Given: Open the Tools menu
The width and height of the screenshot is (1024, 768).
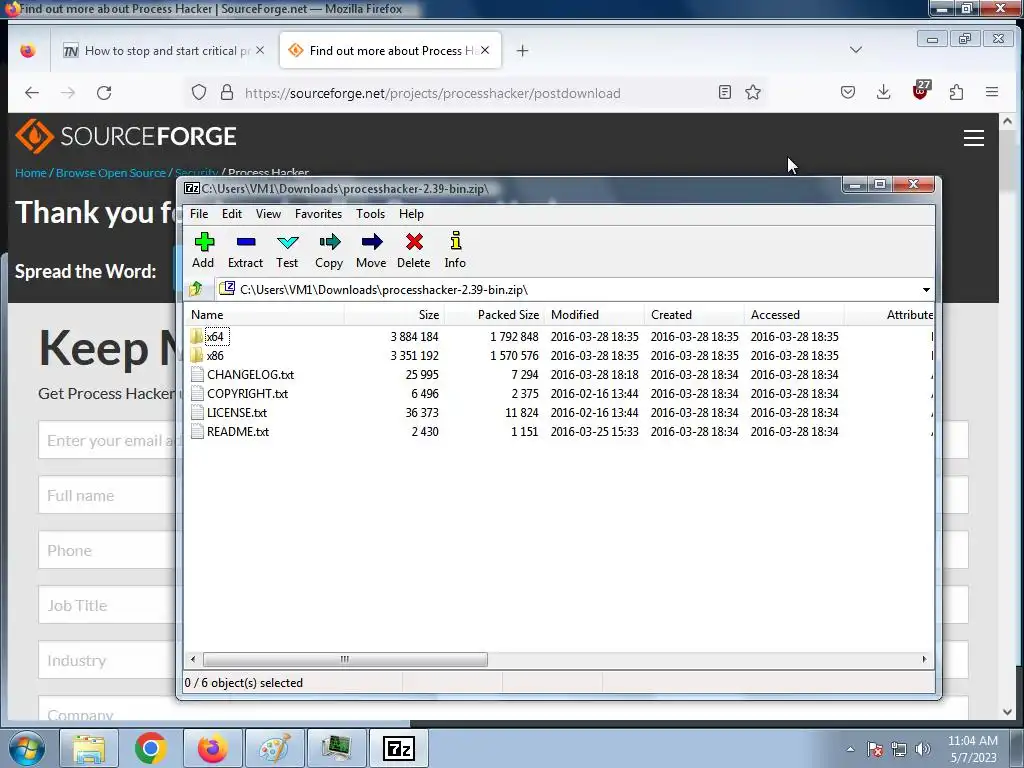Looking at the screenshot, I should pos(370,214).
